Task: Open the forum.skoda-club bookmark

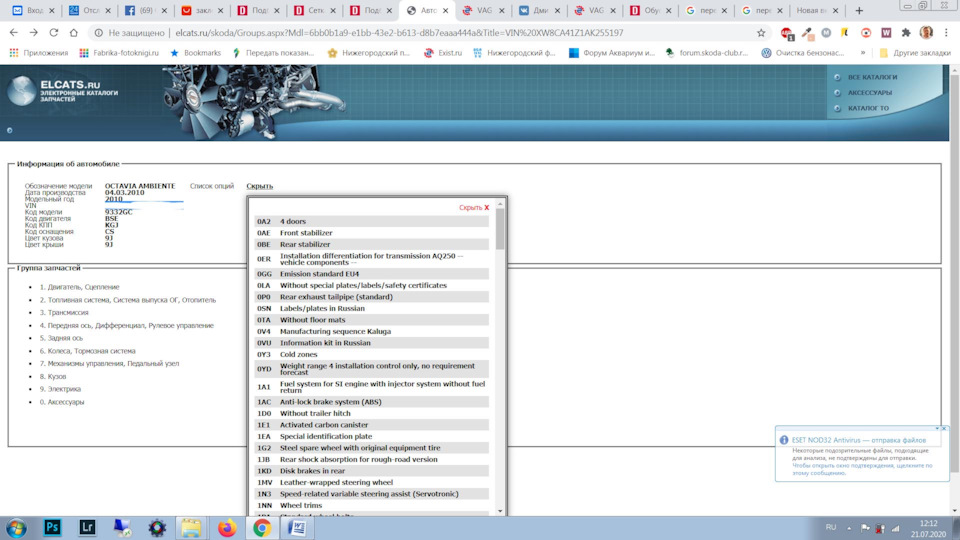Action: pyautogui.click(x=707, y=53)
